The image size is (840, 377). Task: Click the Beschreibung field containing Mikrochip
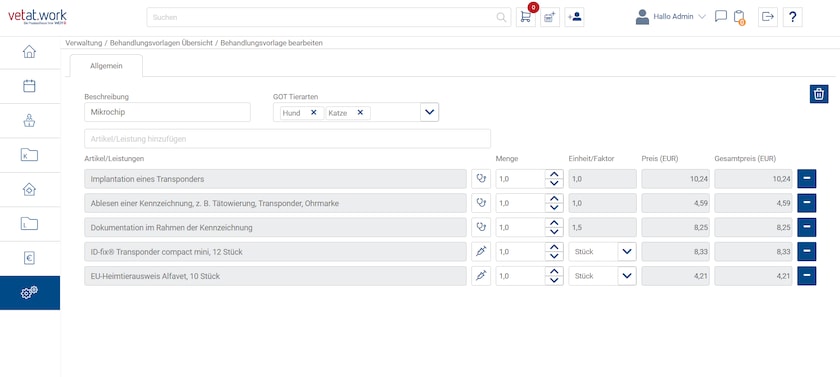coord(167,112)
